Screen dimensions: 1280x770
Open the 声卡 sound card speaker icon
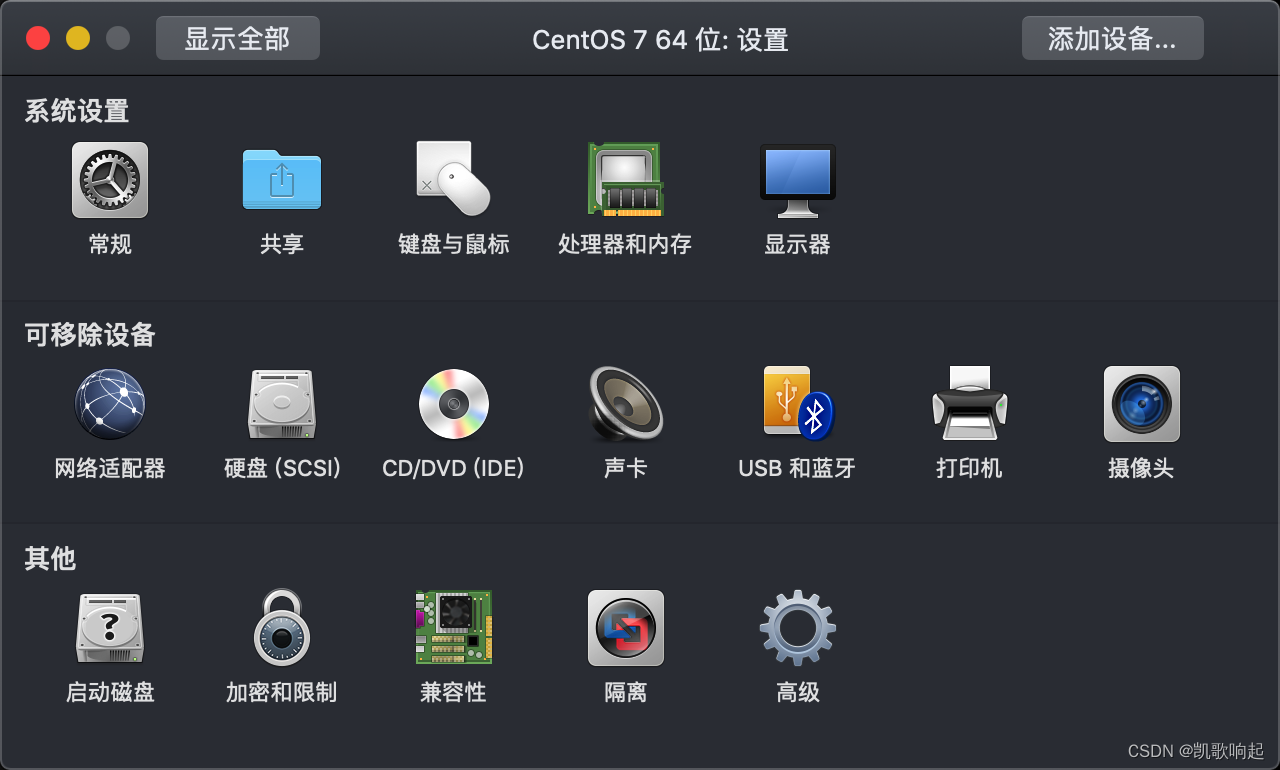[x=625, y=404]
